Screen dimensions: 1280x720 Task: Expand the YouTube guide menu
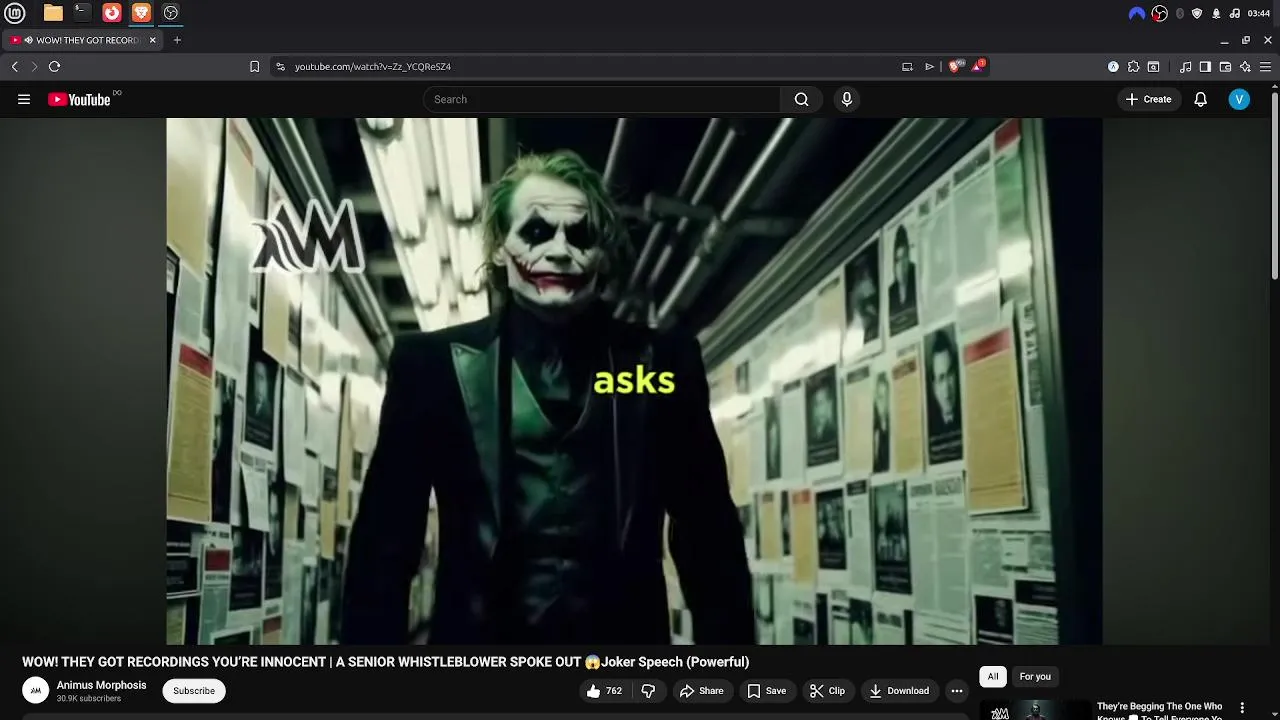(x=24, y=99)
